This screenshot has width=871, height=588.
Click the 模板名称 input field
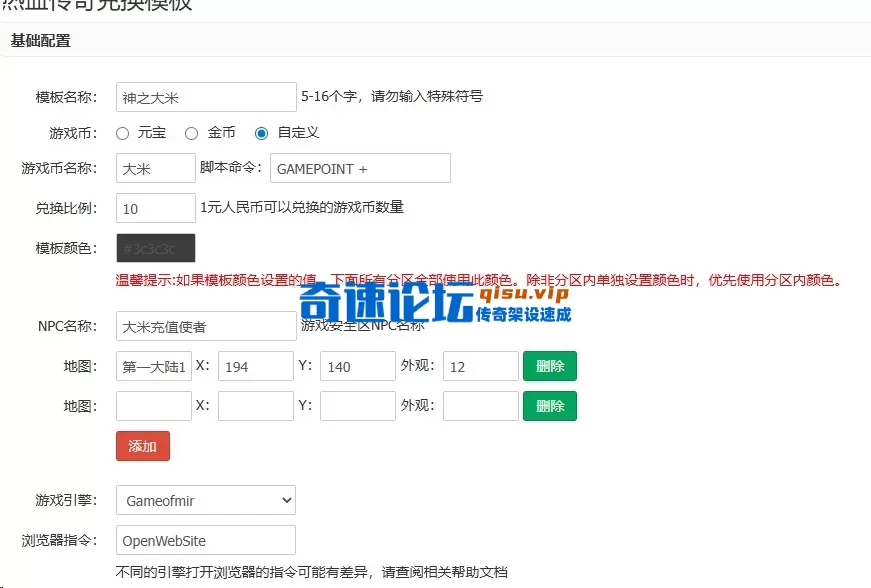point(206,97)
